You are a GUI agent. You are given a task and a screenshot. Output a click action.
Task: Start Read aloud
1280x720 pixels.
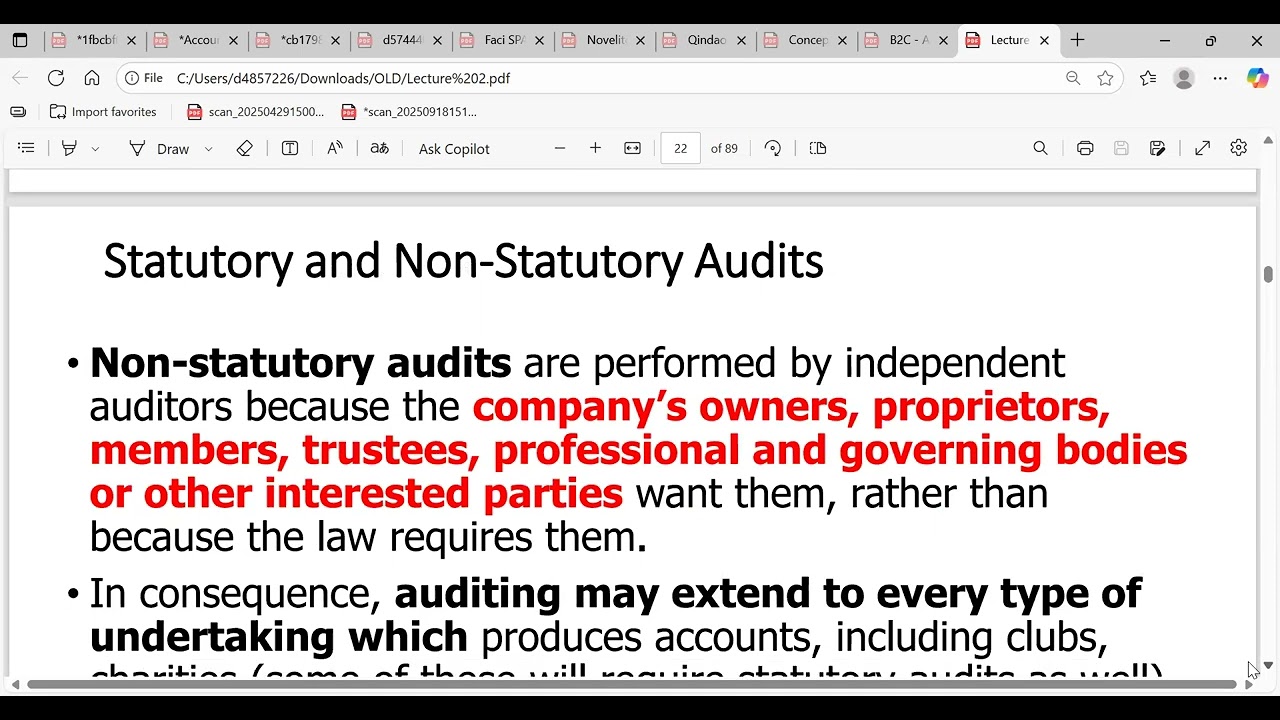pos(335,148)
